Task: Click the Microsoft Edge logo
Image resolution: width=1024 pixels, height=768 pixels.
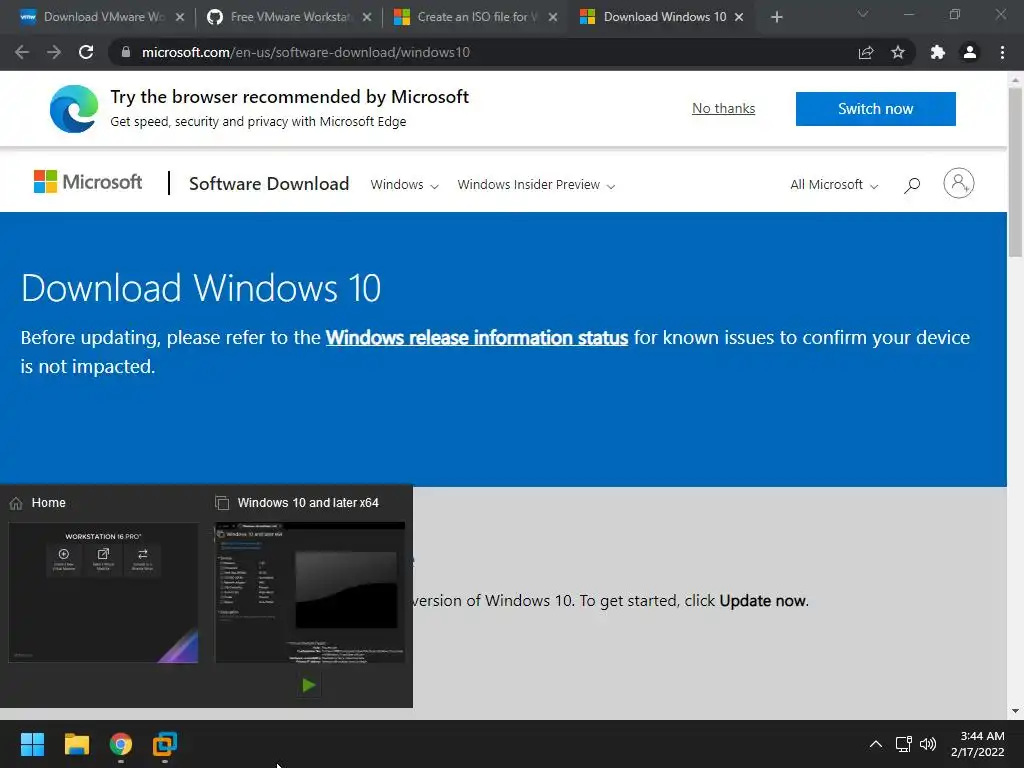Action: [x=74, y=109]
